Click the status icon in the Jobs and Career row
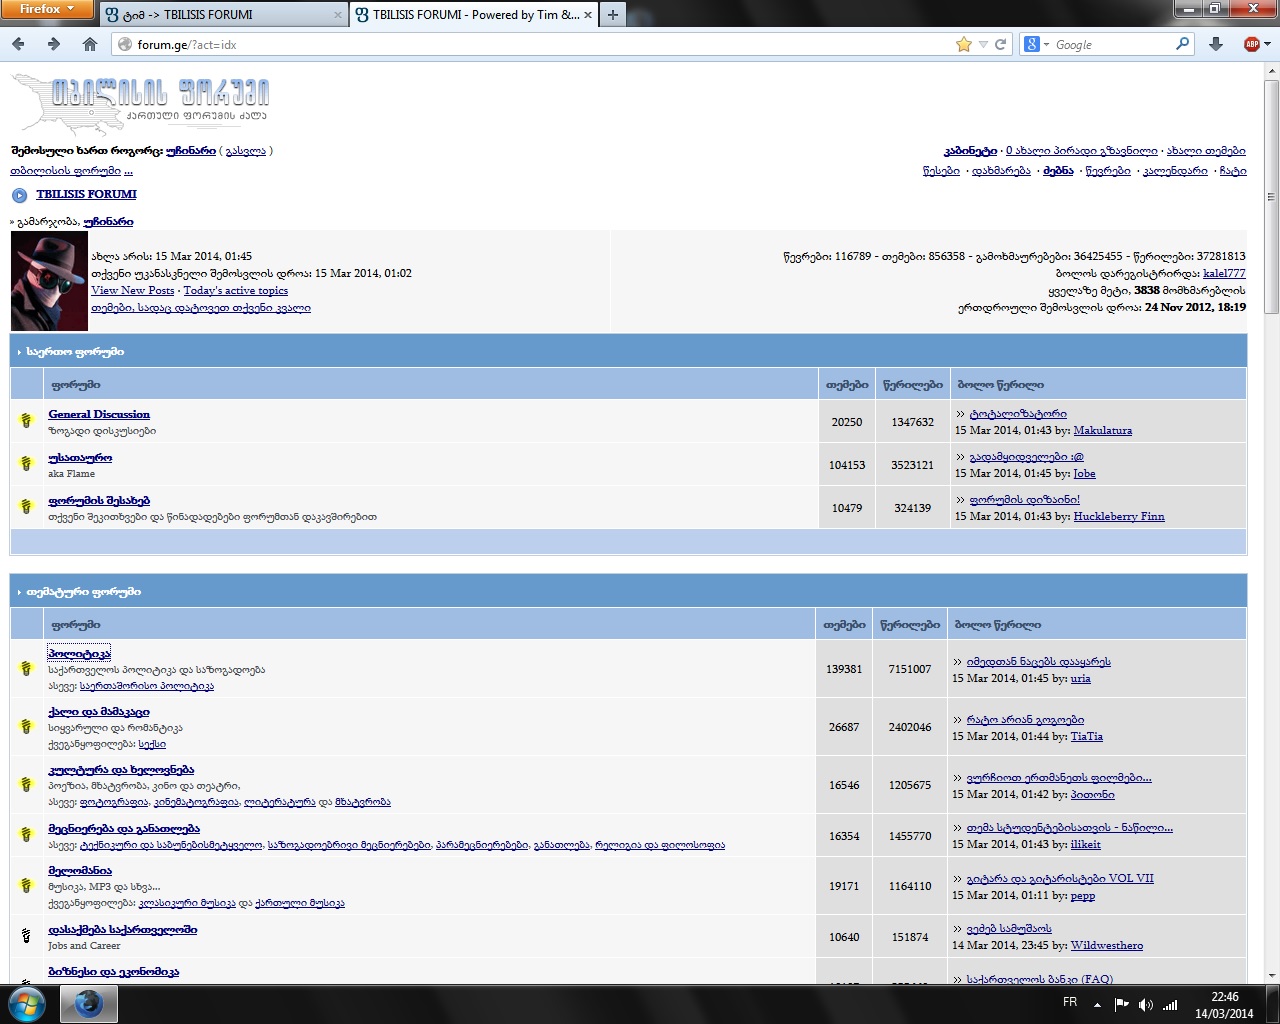 click(x=27, y=936)
